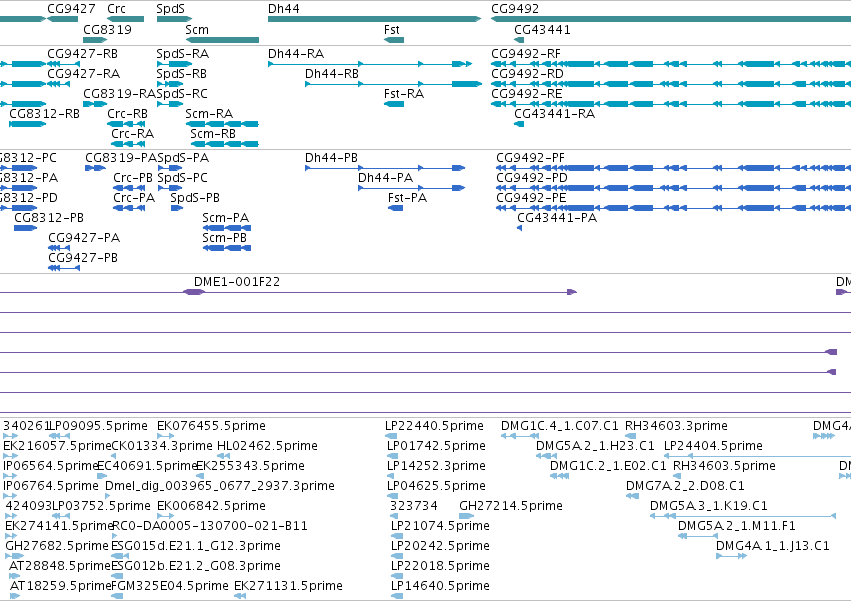Image resolution: width=851 pixels, height=601 pixels.
Task: Select the Scm-RB transcript label
Action: (x=213, y=134)
